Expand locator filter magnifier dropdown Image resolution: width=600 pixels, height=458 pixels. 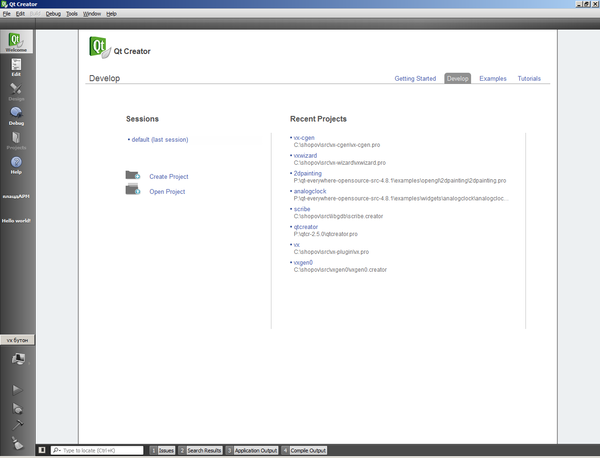57,450
